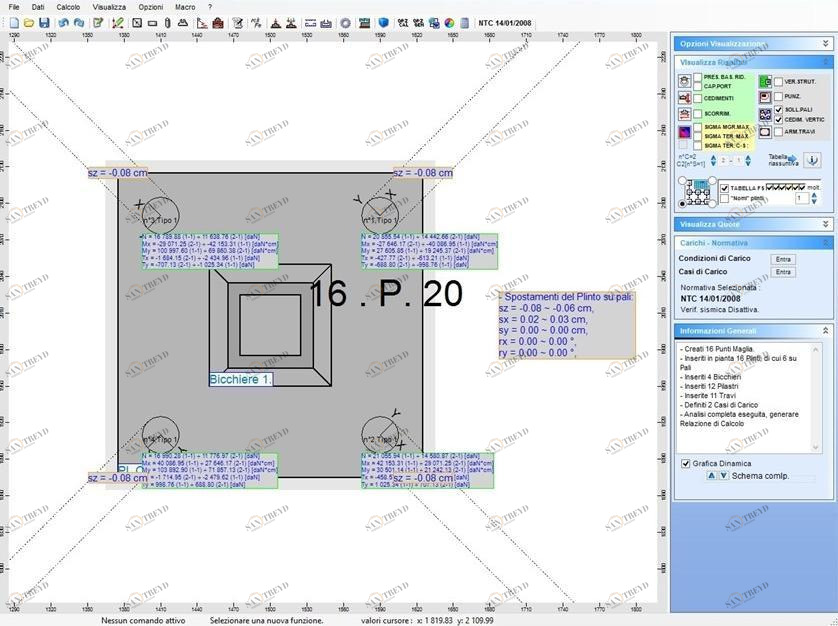Enable the CEDIMENTI checkbox

pyautogui.click(x=698, y=98)
